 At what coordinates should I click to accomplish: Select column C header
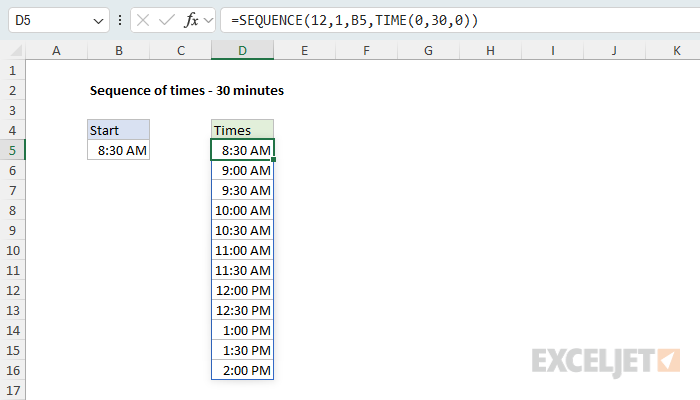point(181,50)
